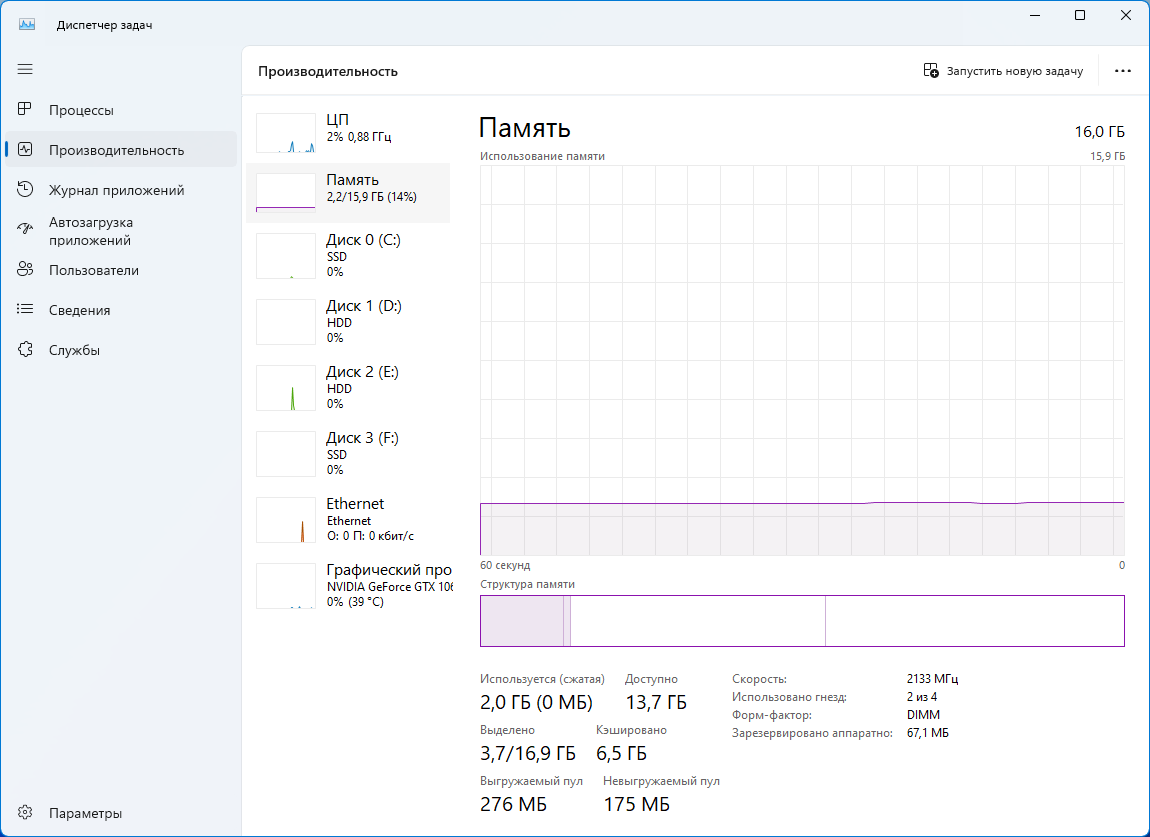Toggle the hamburger navigation menu

click(25, 69)
